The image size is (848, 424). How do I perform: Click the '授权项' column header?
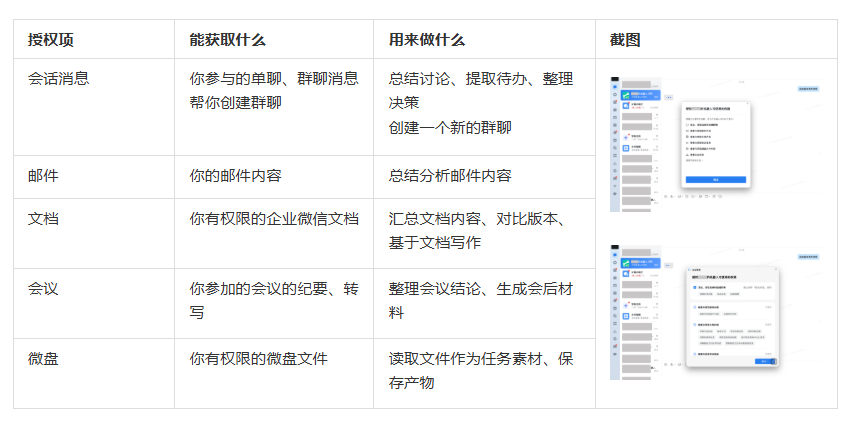point(94,39)
